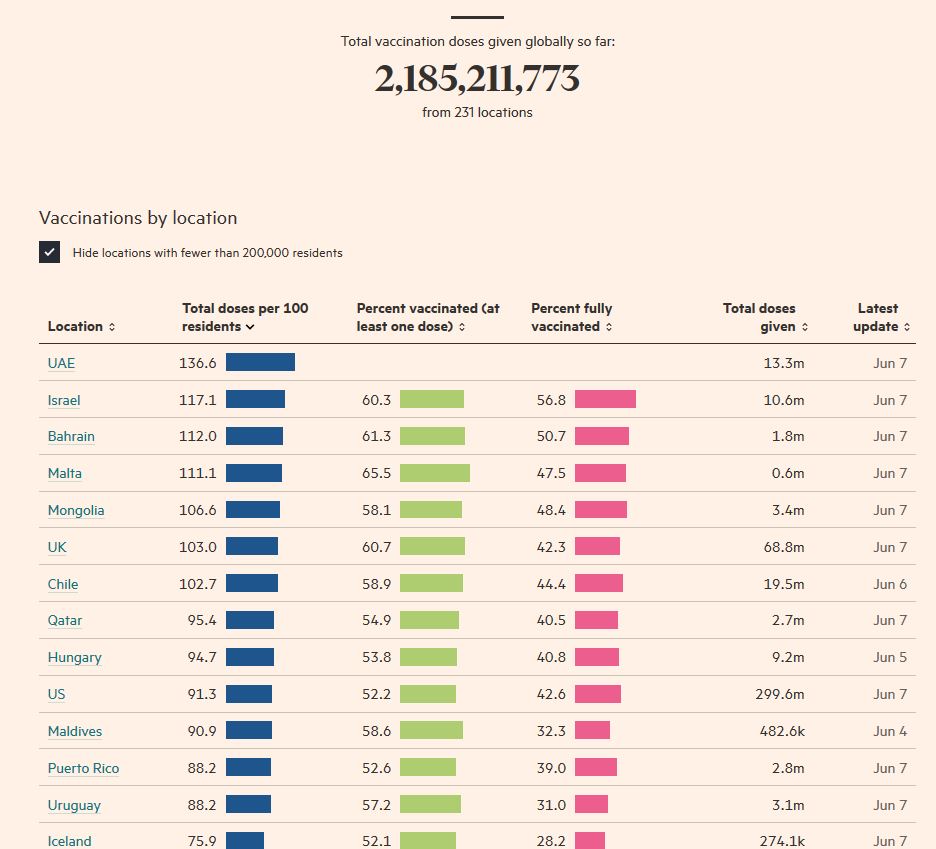Screen dimensions: 936x849
Task: Sort by Total doses per 100 residents
Action: [245, 317]
